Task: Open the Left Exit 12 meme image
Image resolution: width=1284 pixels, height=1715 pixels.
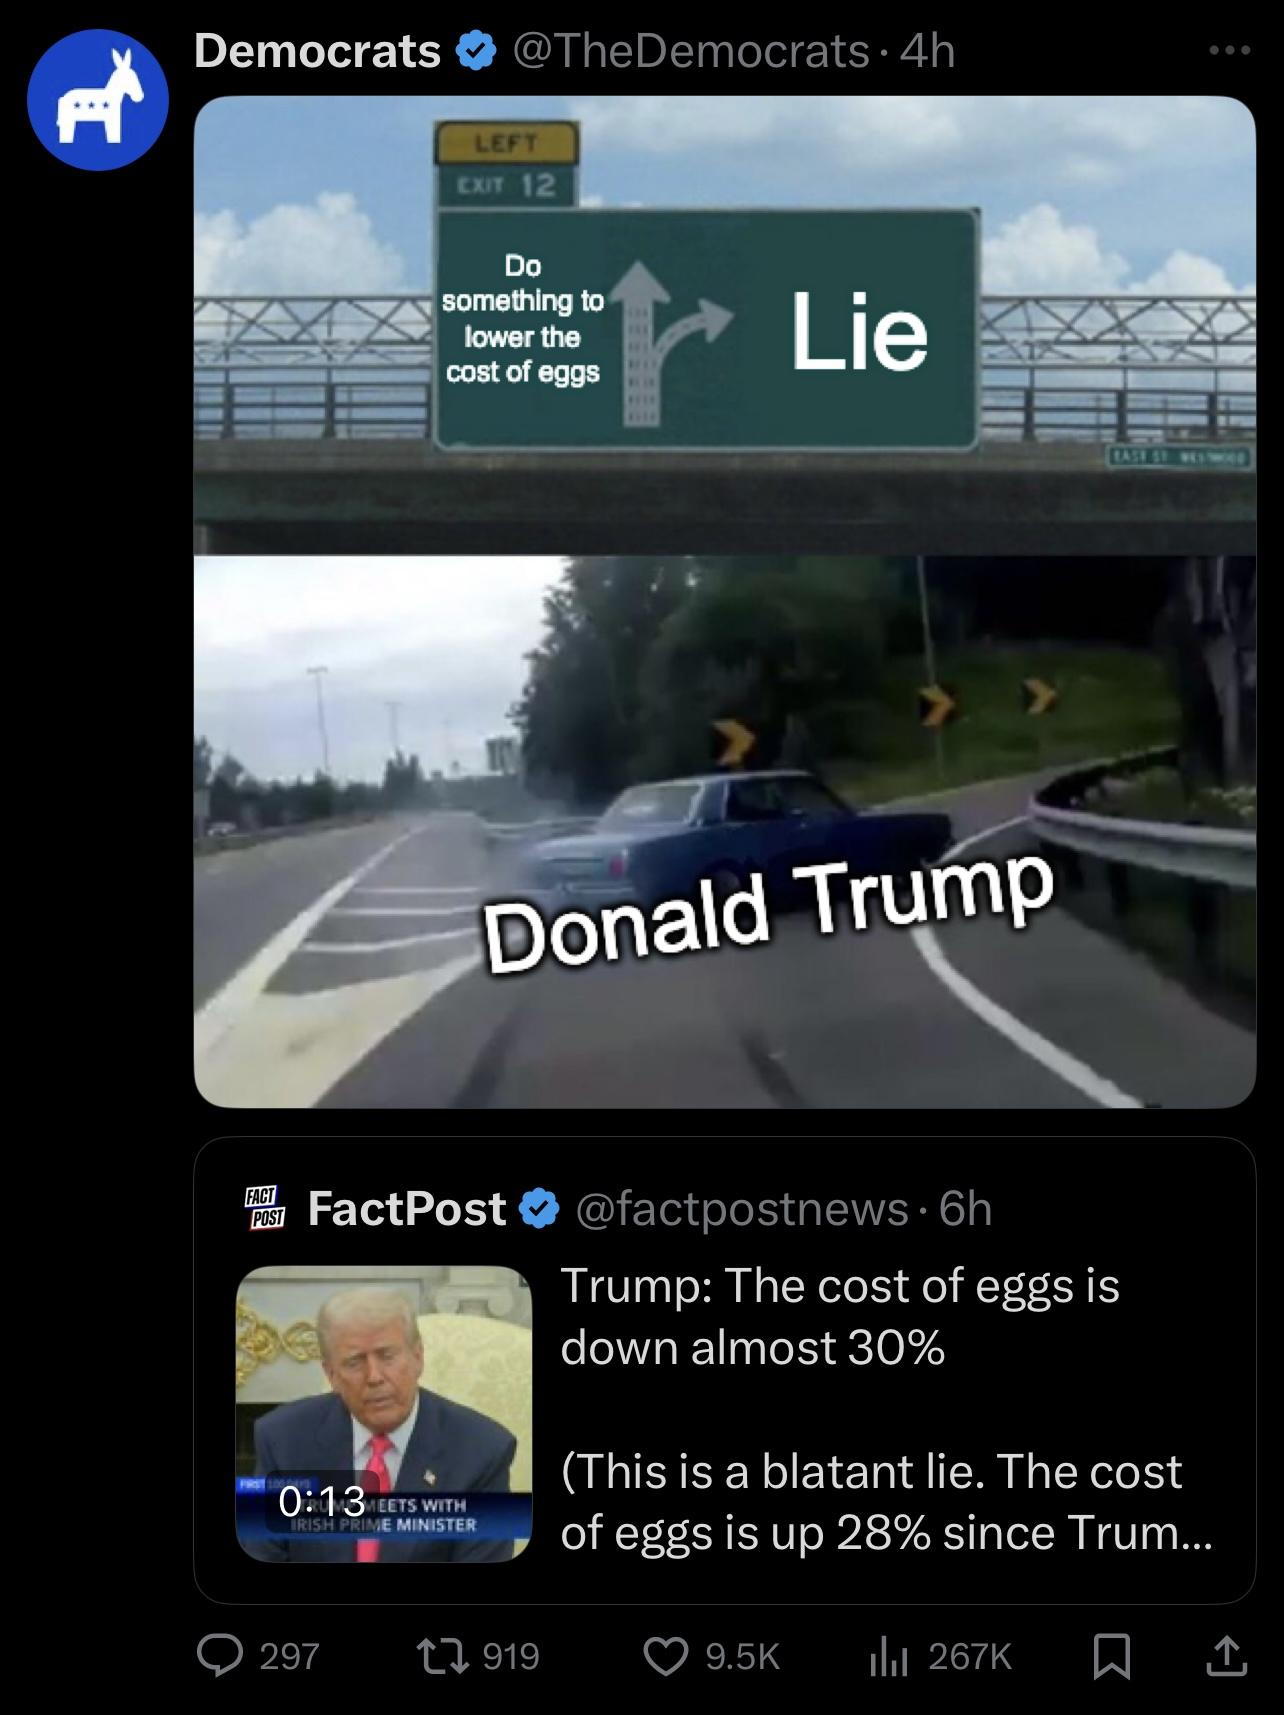Action: click(x=724, y=601)
